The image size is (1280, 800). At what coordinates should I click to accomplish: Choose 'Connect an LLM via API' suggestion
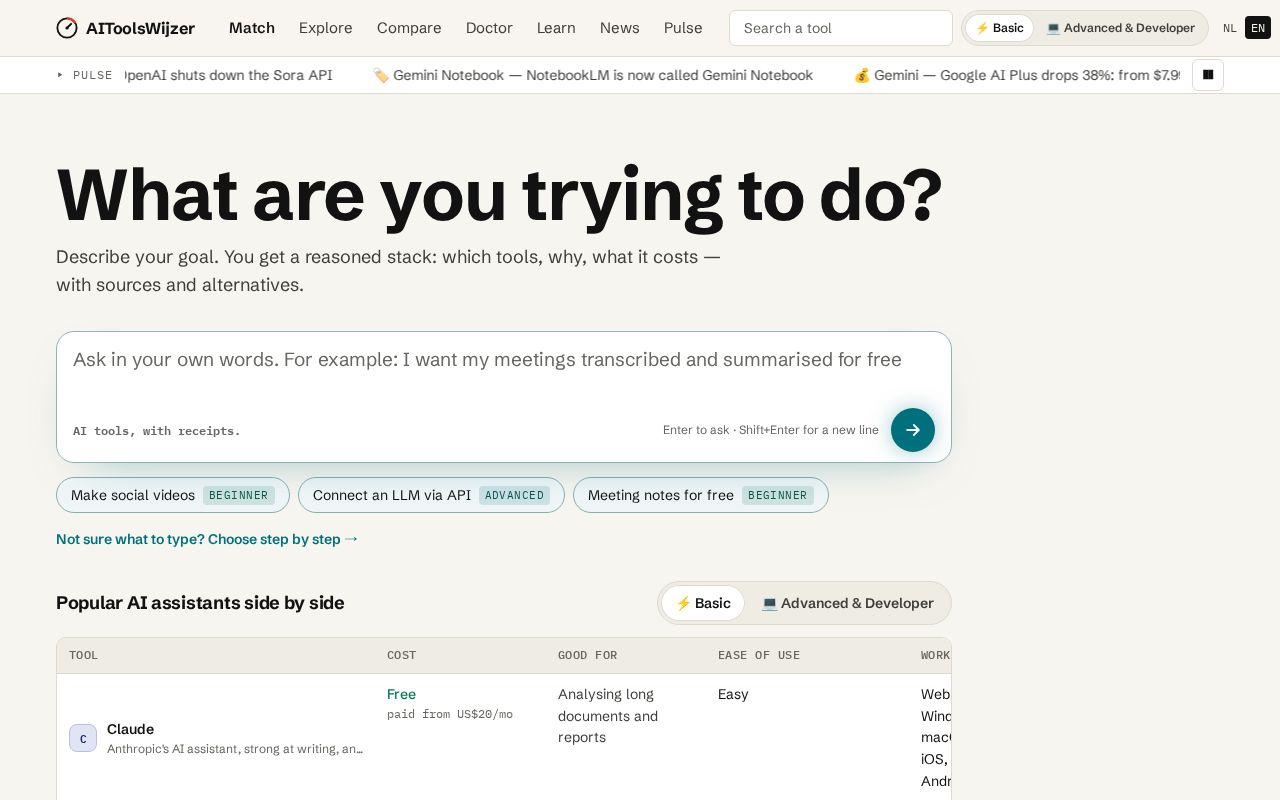pyautogui.click(x=431, y=495)
